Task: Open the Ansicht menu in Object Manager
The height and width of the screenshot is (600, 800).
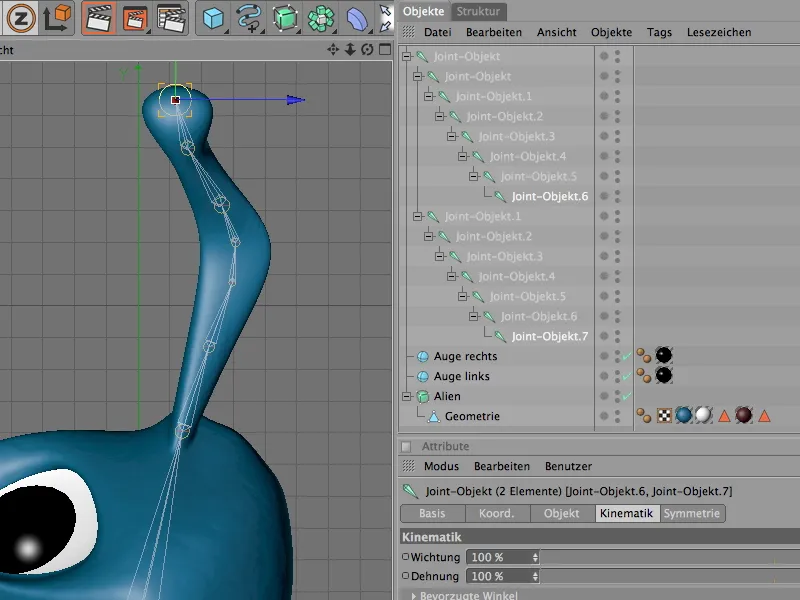Action: pos(557,32)
